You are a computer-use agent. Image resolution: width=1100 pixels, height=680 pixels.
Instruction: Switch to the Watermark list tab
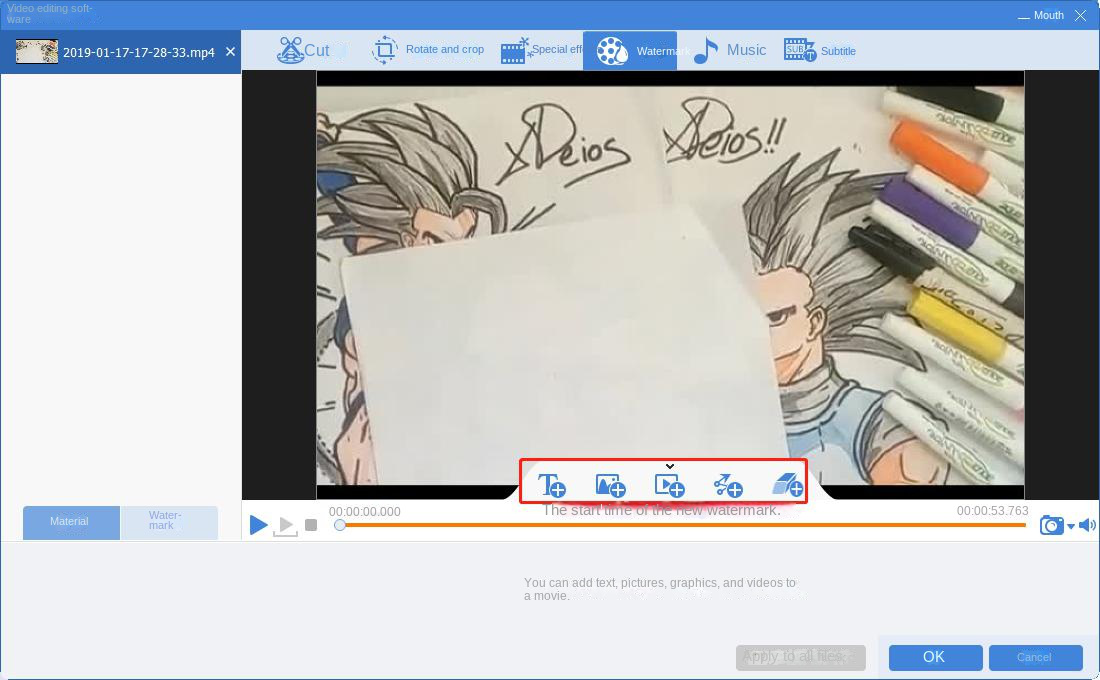pos(169,522)
